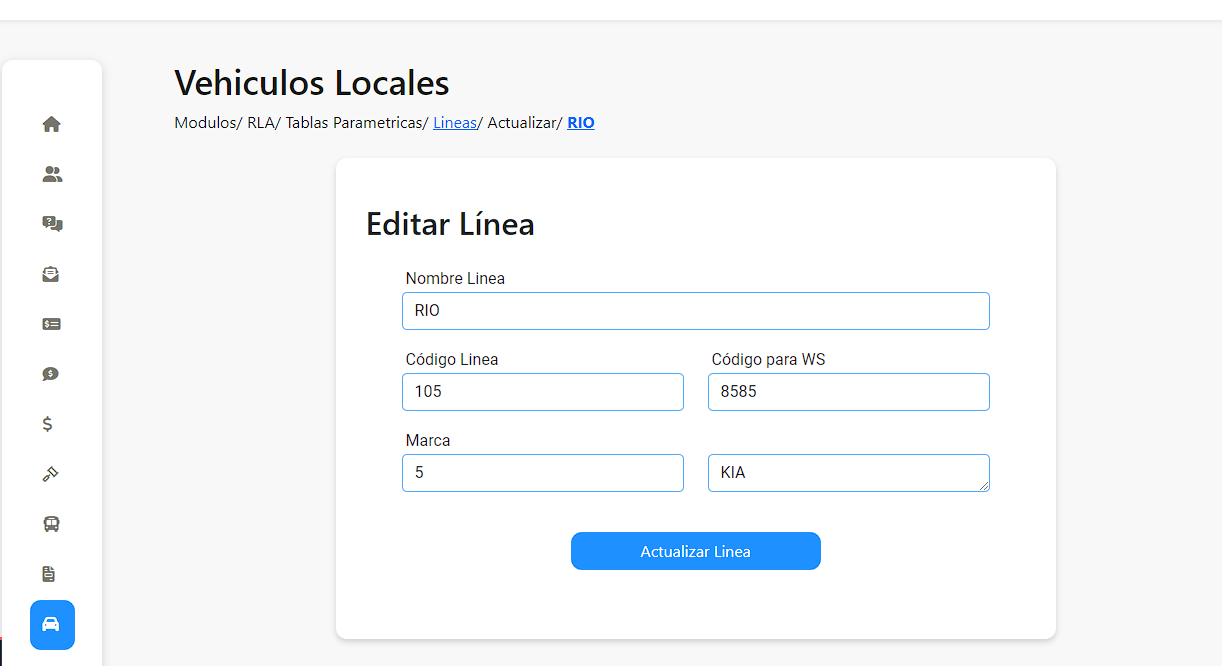Open the plain dollar sign icon
1222x666 pixels.
[x=47, y=424]
